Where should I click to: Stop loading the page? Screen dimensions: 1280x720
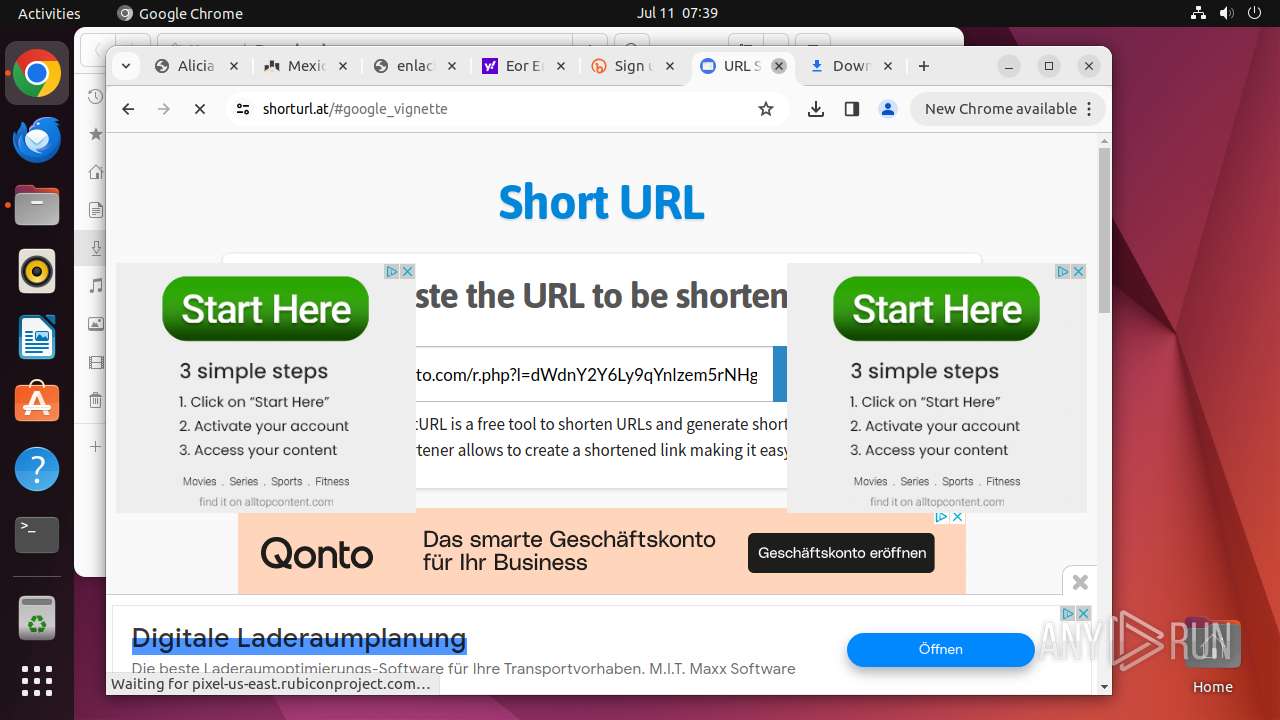(200, 109)
